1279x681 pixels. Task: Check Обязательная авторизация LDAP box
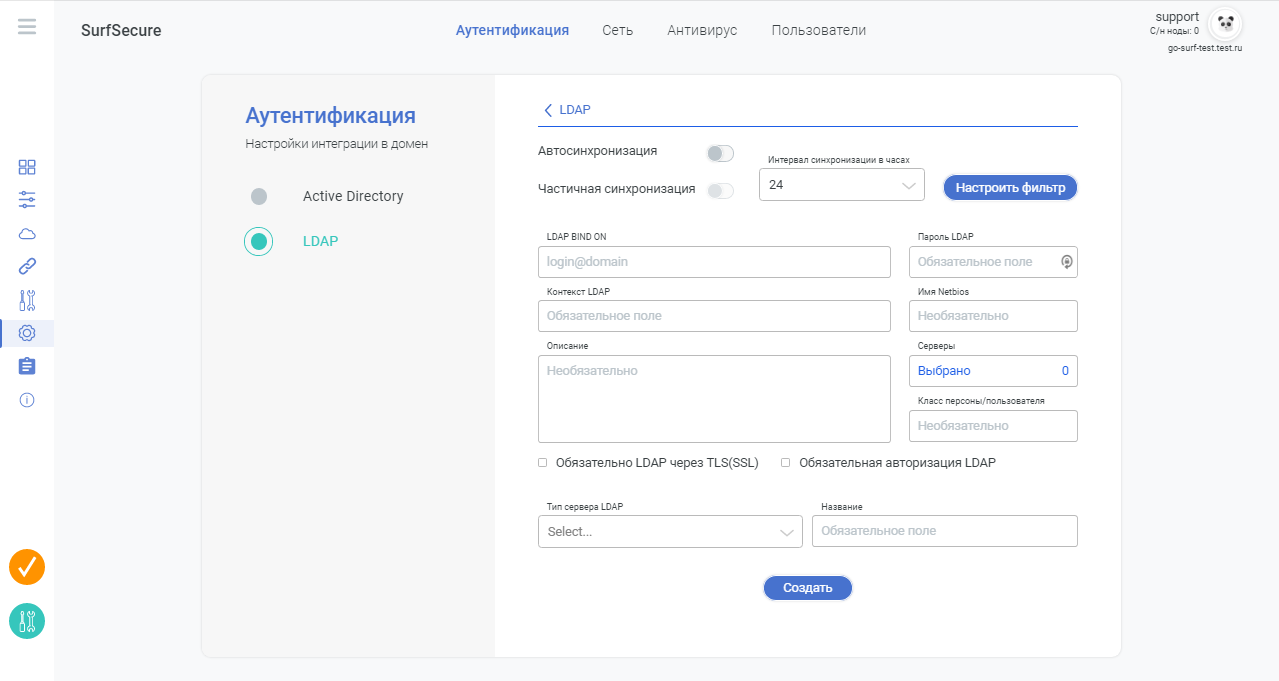(786, 463)
